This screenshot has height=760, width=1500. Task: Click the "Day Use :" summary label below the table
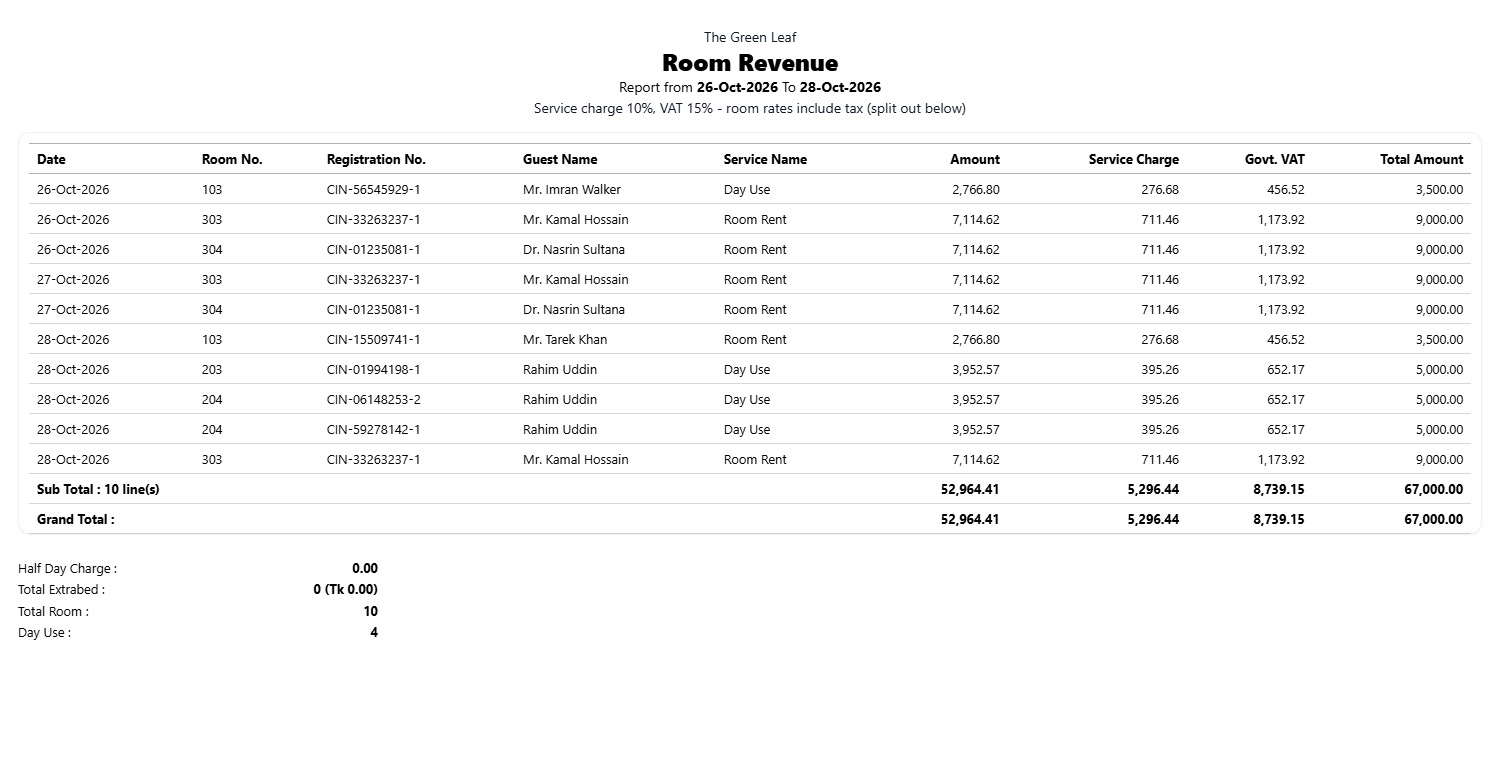click(x=44, y=632)
